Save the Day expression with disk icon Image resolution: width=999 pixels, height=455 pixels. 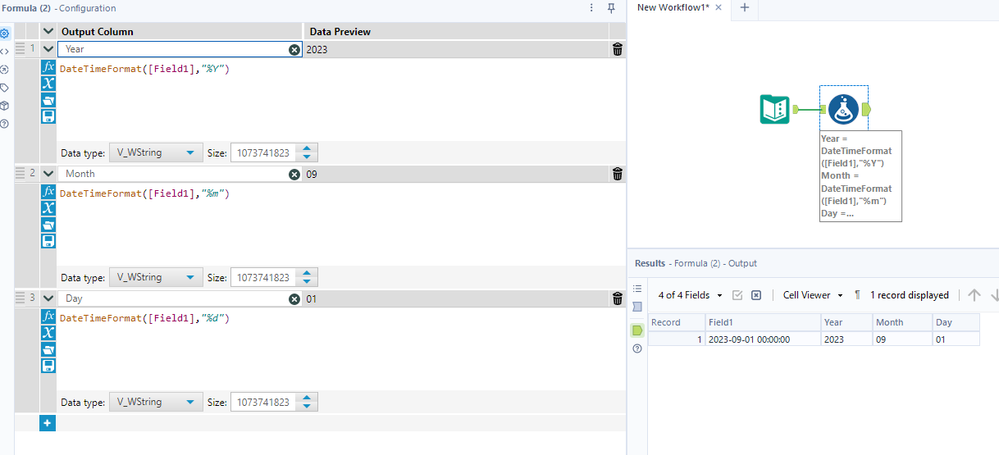coord(48,366)
